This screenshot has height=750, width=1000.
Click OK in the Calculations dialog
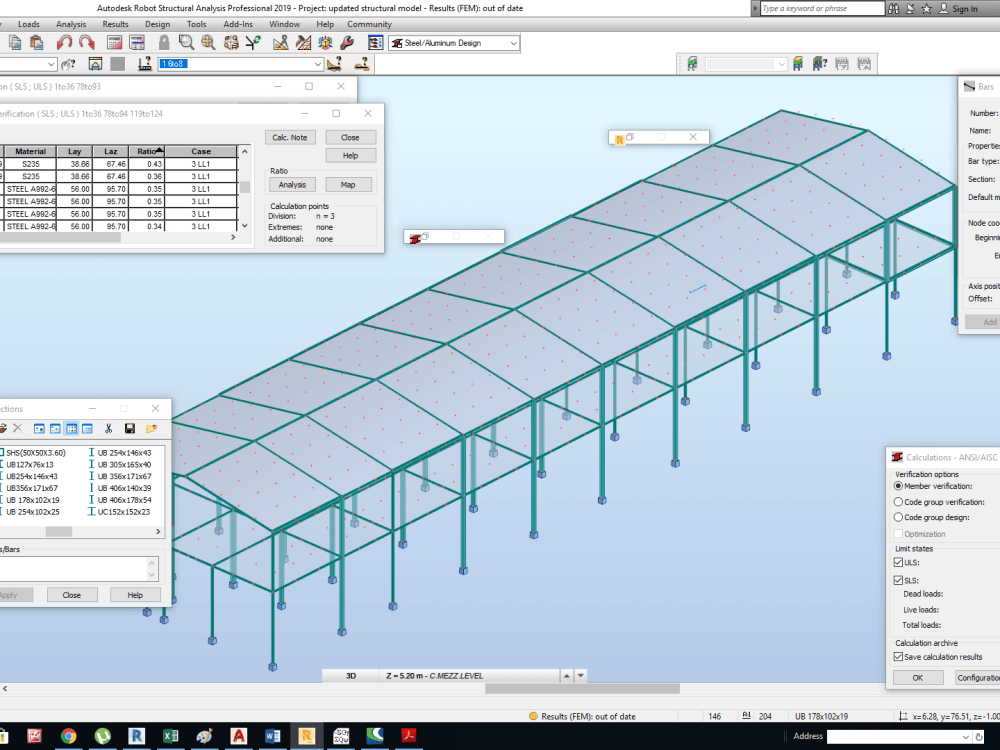tap(918, 677)
